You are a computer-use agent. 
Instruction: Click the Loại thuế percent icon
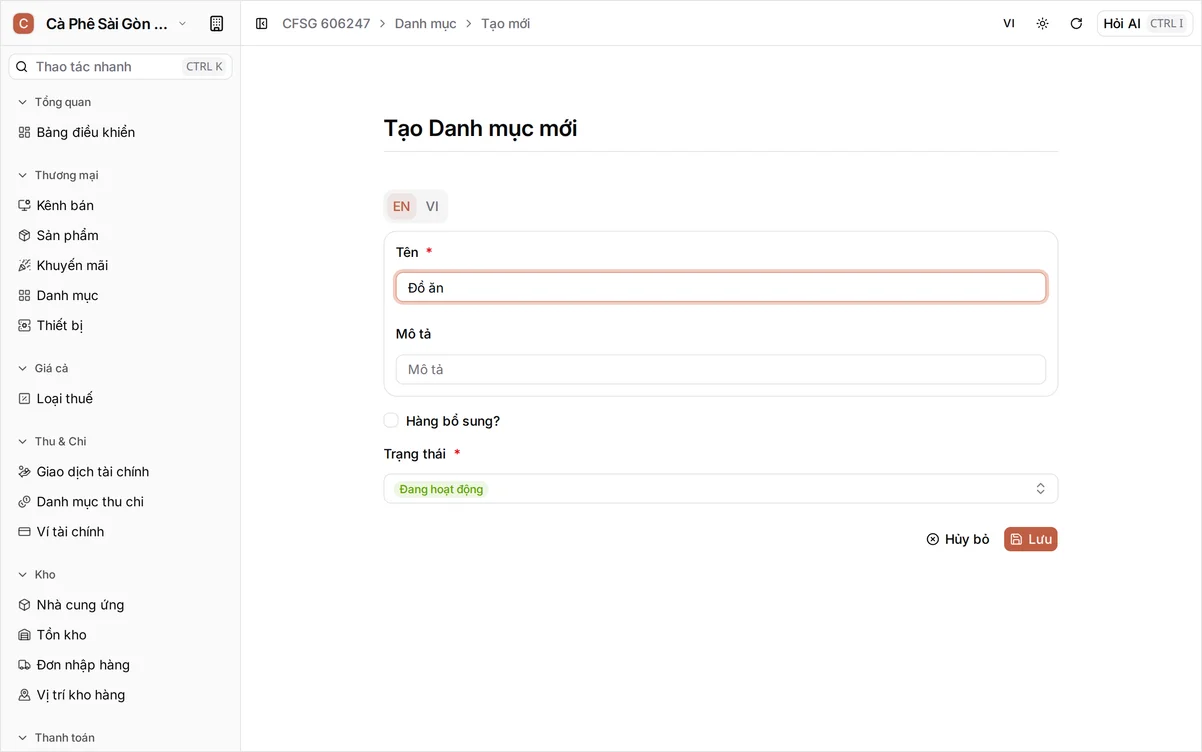[x=25, y=398]
